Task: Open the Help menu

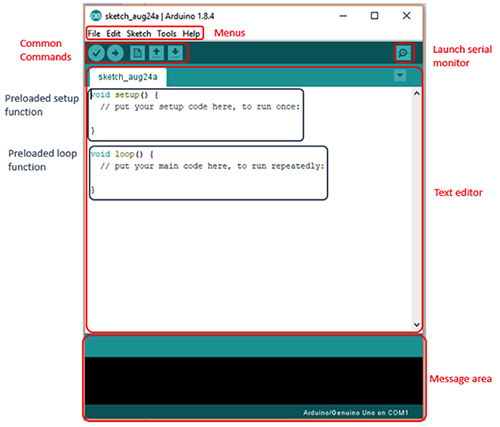Action: 191,34
